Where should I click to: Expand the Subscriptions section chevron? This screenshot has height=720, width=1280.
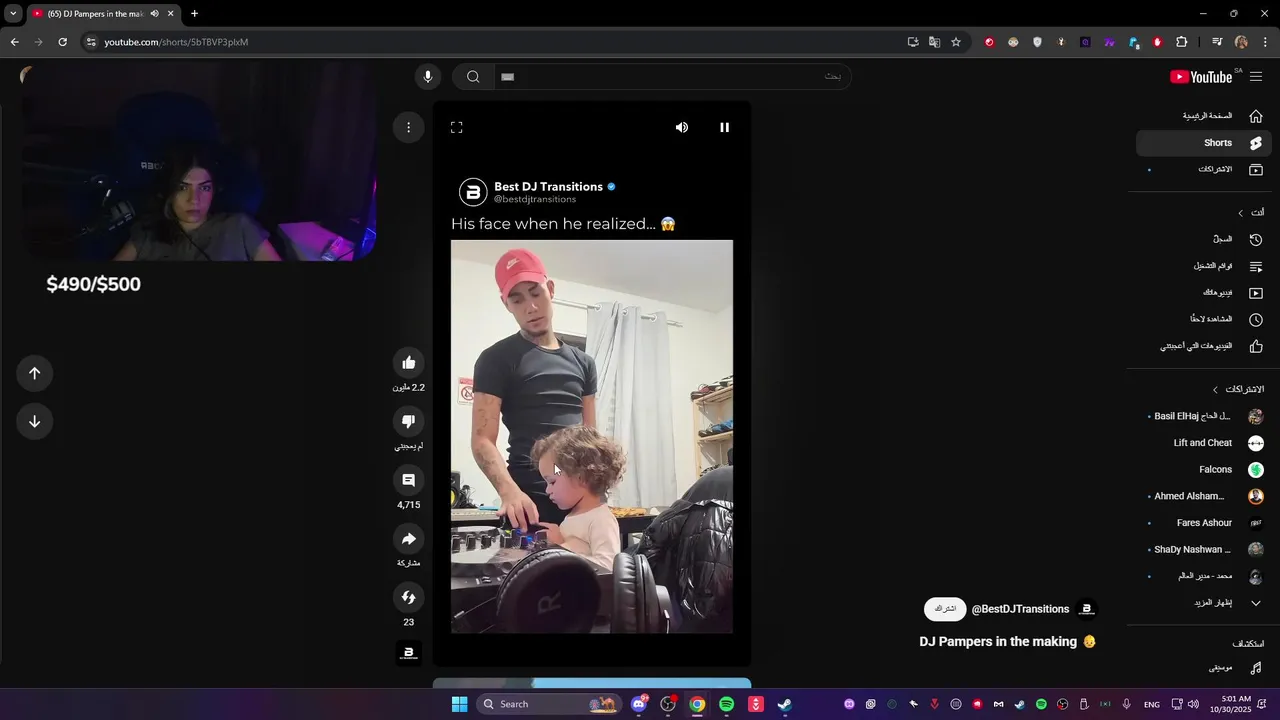point(1216,389)
